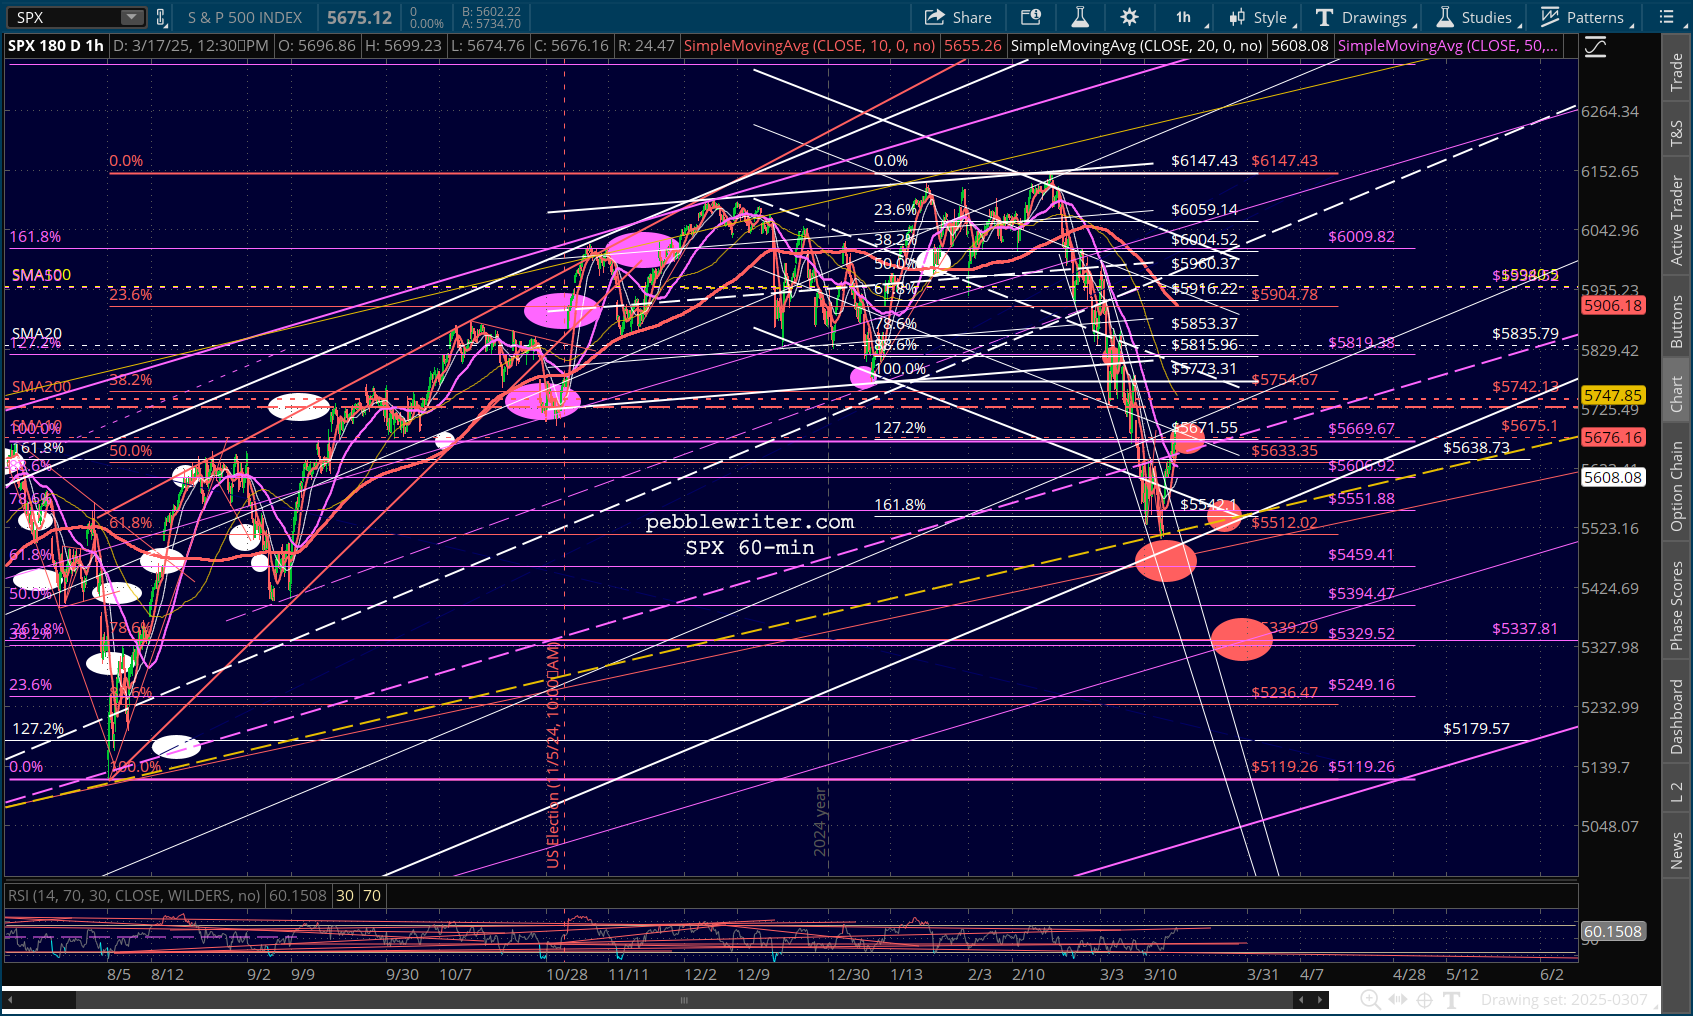Toggle the price axis scale curve icon
The image size is (1693, 1016).
point(1595,47)
